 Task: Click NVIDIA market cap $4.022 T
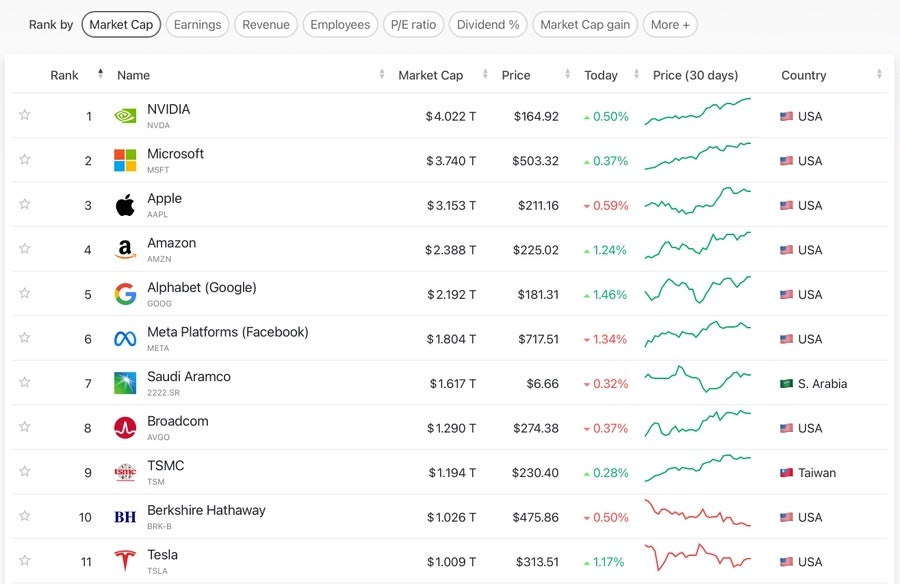click(451, 117)
